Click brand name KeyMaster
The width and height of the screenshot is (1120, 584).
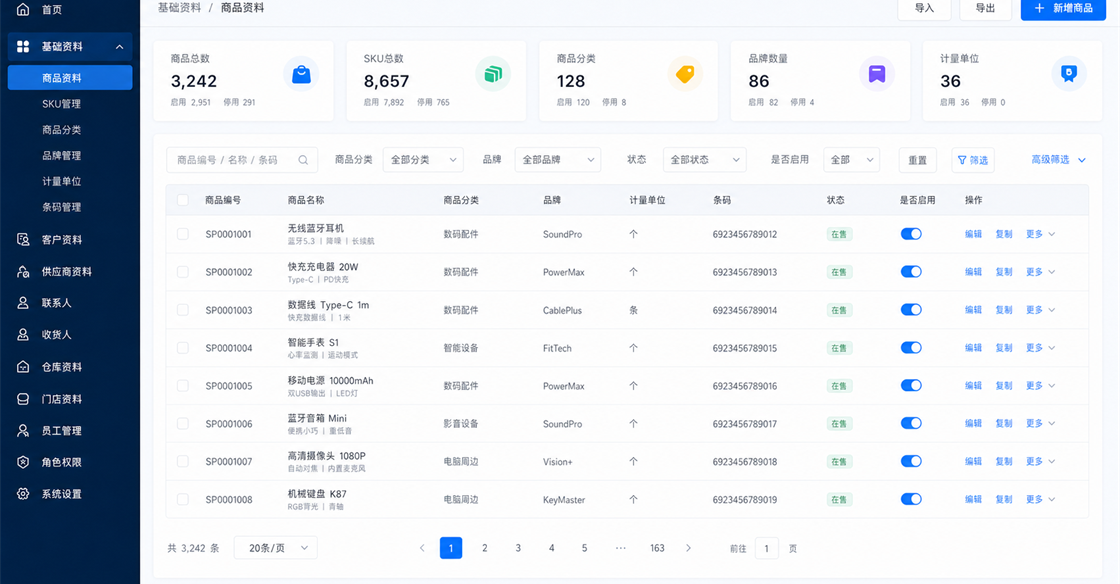(x=564, y=500)
